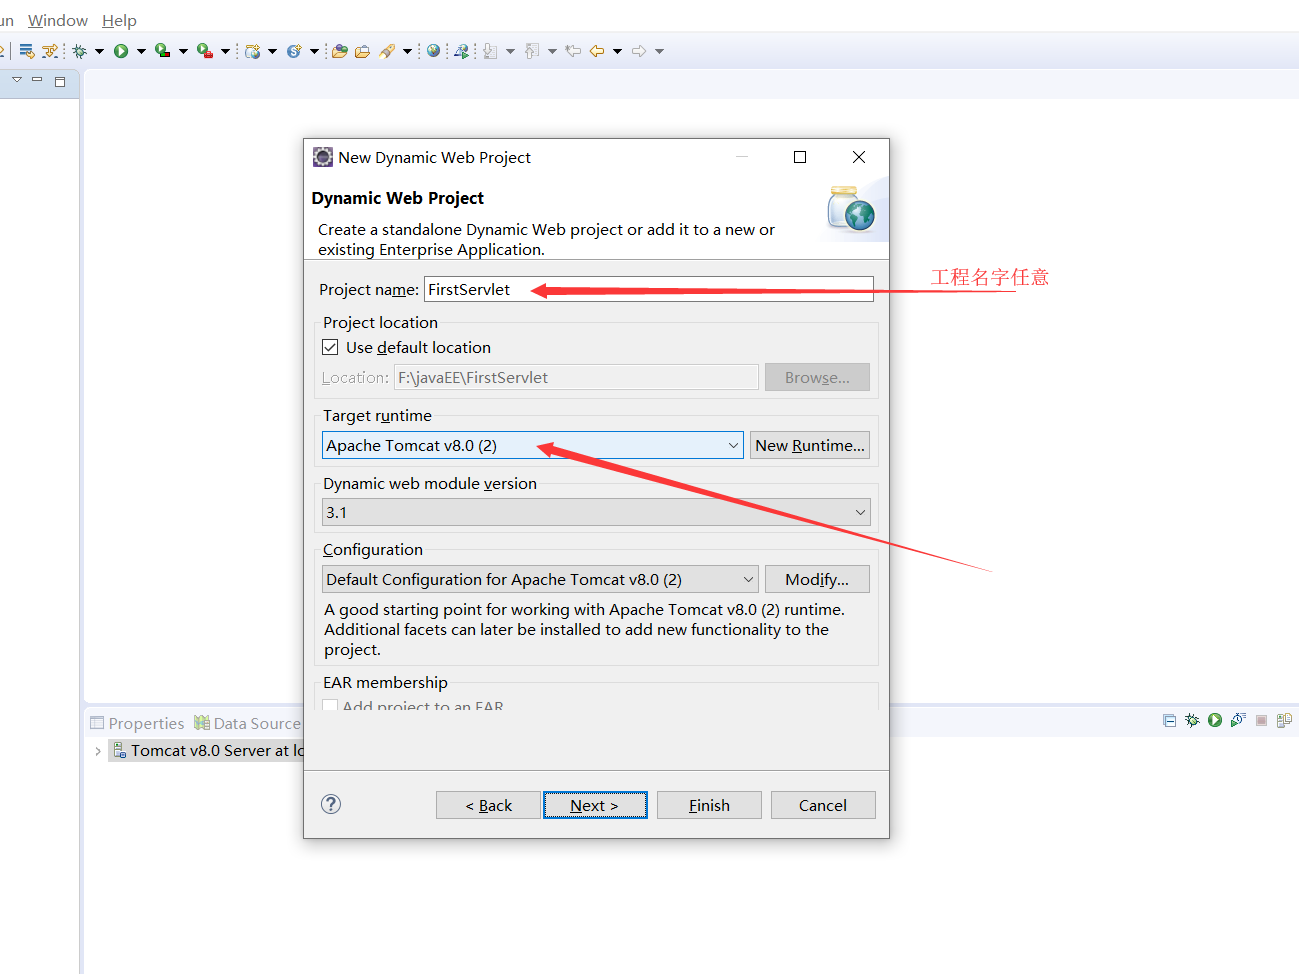
Task: Click the Last Edit Location icon
Action: [573, 51]
